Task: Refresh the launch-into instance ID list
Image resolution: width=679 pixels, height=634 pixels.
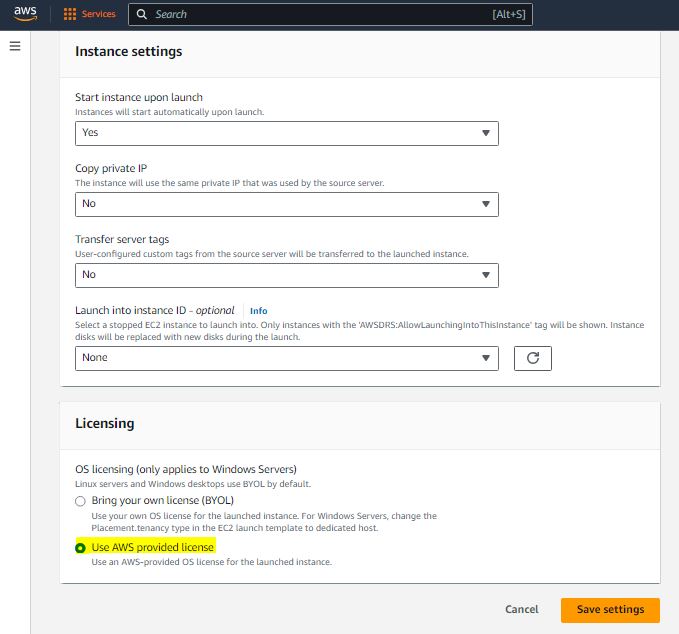Action: point(532,358)
